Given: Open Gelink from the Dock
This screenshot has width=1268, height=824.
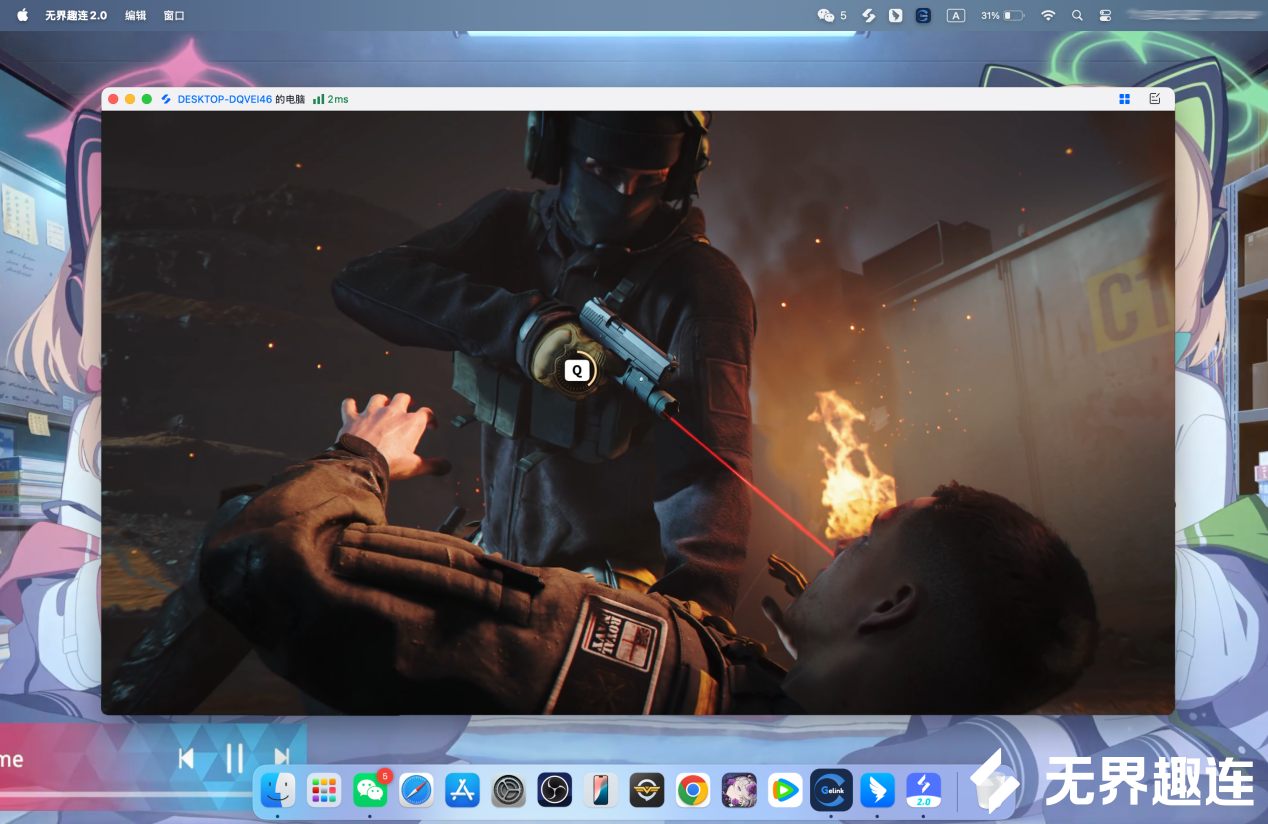Looking at the screenshot, I should coord(831,790).
